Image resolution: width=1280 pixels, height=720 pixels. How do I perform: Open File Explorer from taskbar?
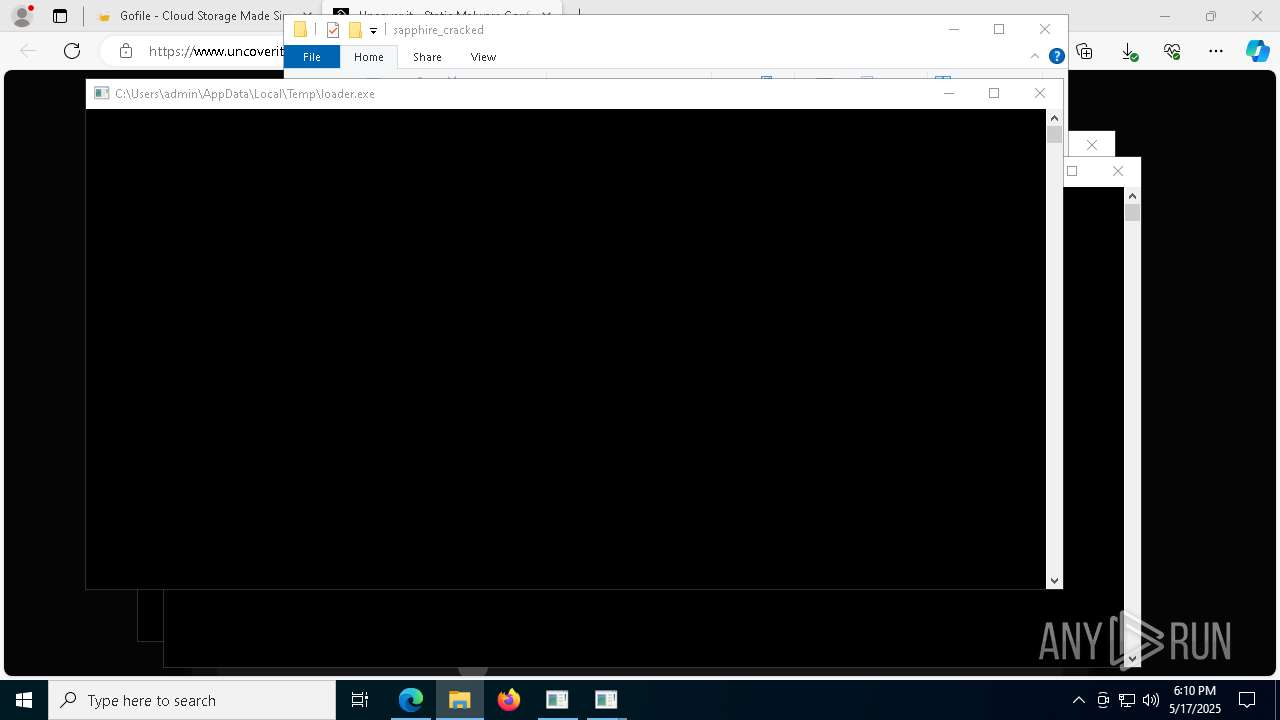pyautogui.click(x=460, y=700)
